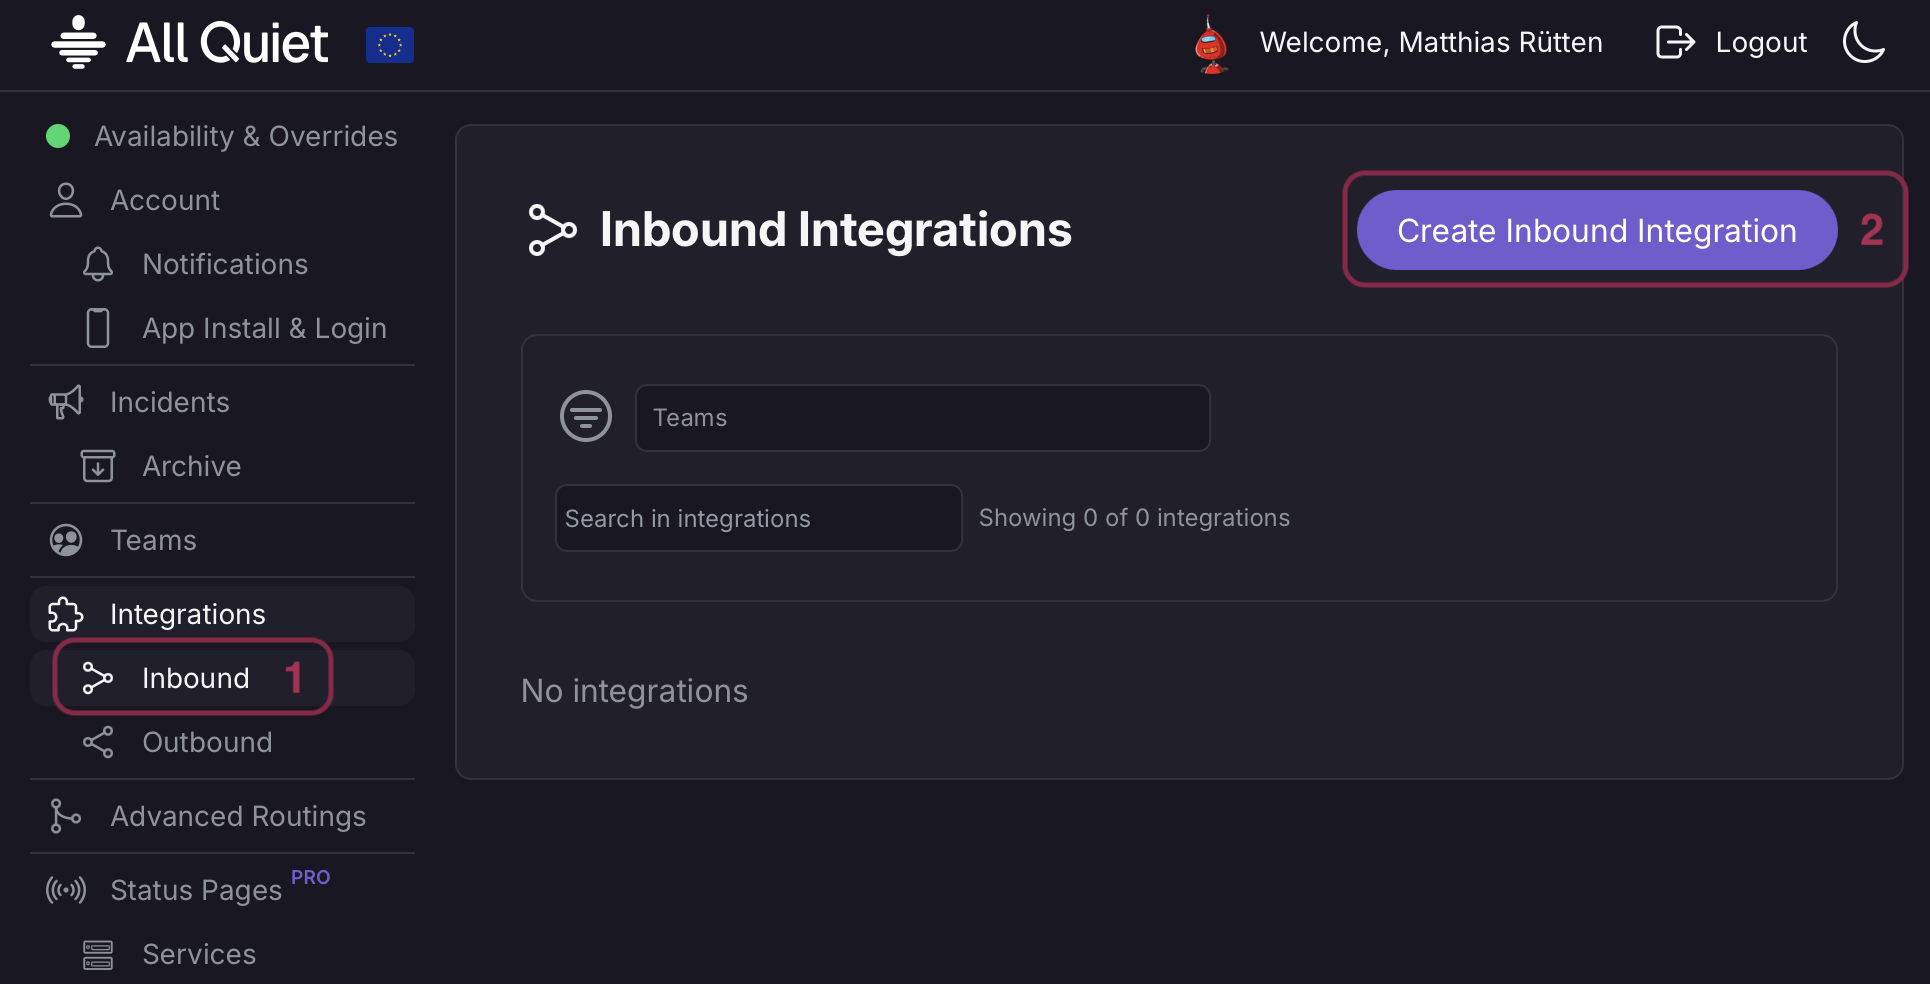Click the green availability status dot
This screenshot has width=1930, height=984.
tap(58, 136)
